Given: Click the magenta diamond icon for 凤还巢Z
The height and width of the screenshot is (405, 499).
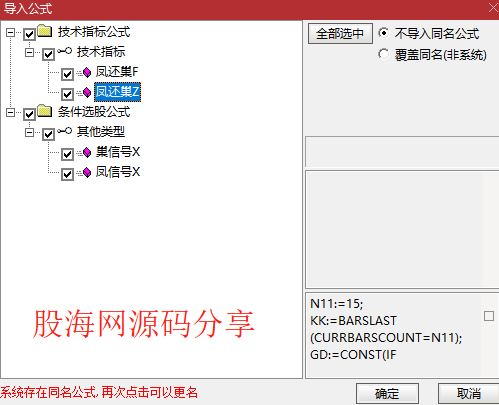Looking at the screenshot, I should pos(87,92).
